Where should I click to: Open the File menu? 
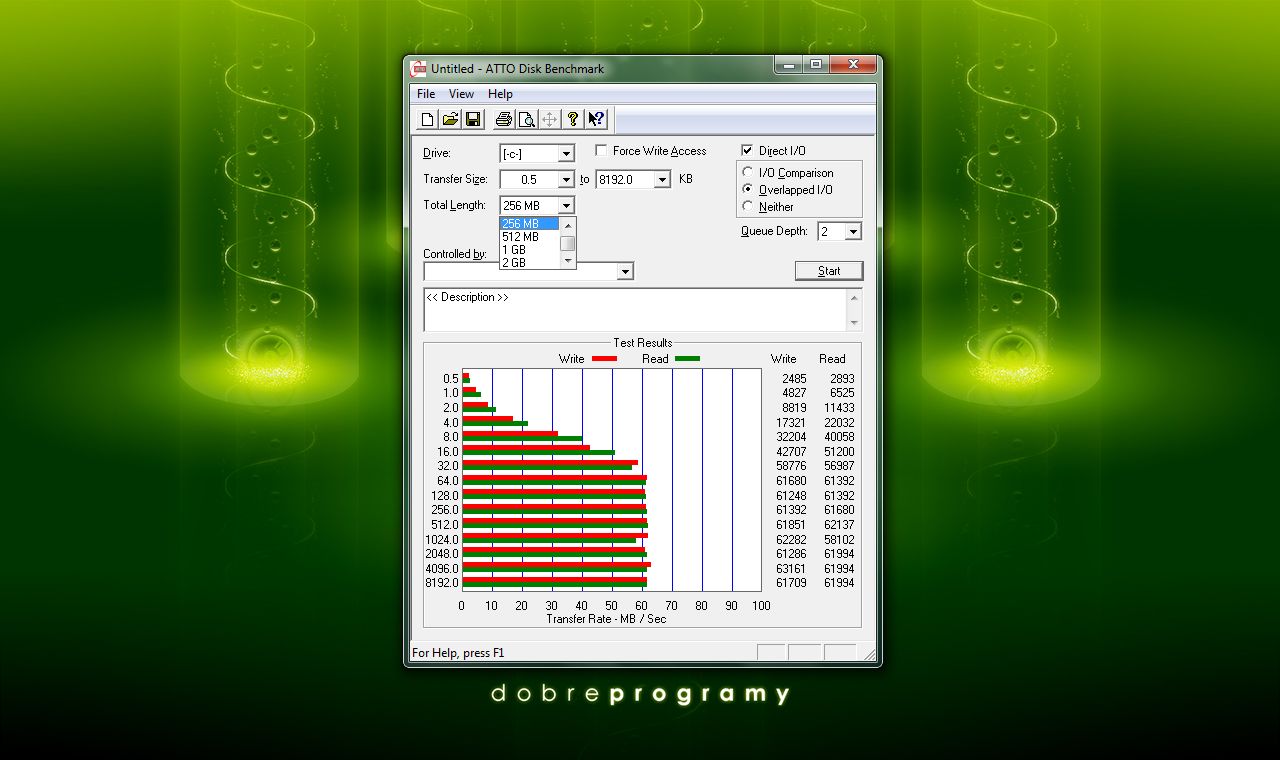coord(426,94)
